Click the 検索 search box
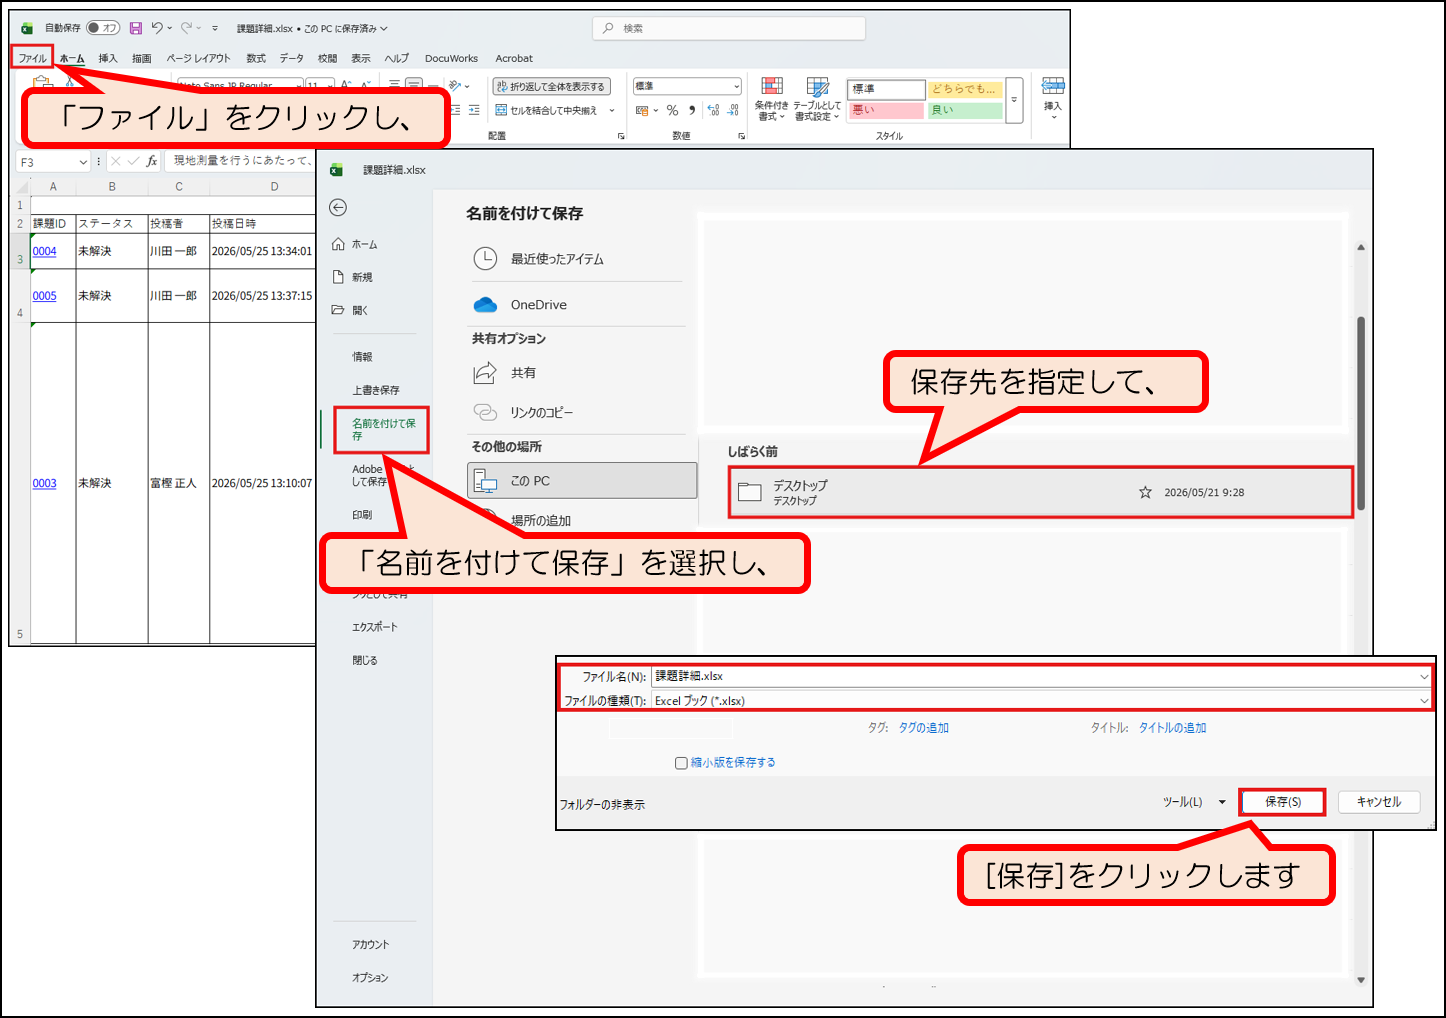The image size is (1446, 1018). (728, 28)
